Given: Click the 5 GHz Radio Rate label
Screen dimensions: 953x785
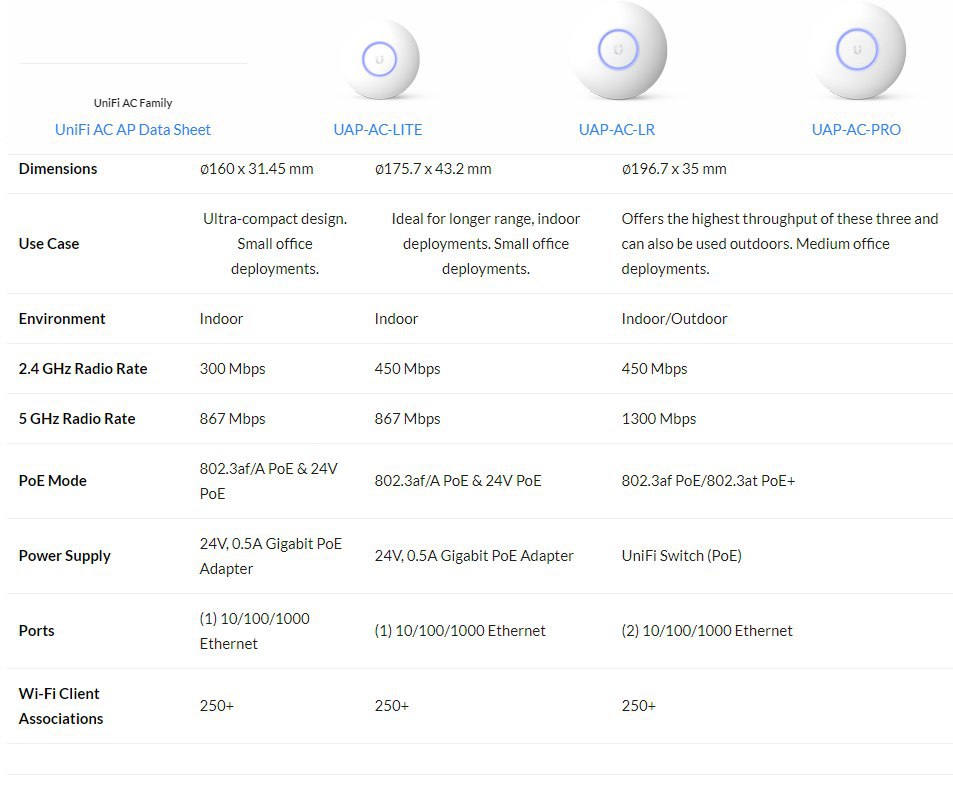Looking at the screenshot, I should (x=77, y=419).
